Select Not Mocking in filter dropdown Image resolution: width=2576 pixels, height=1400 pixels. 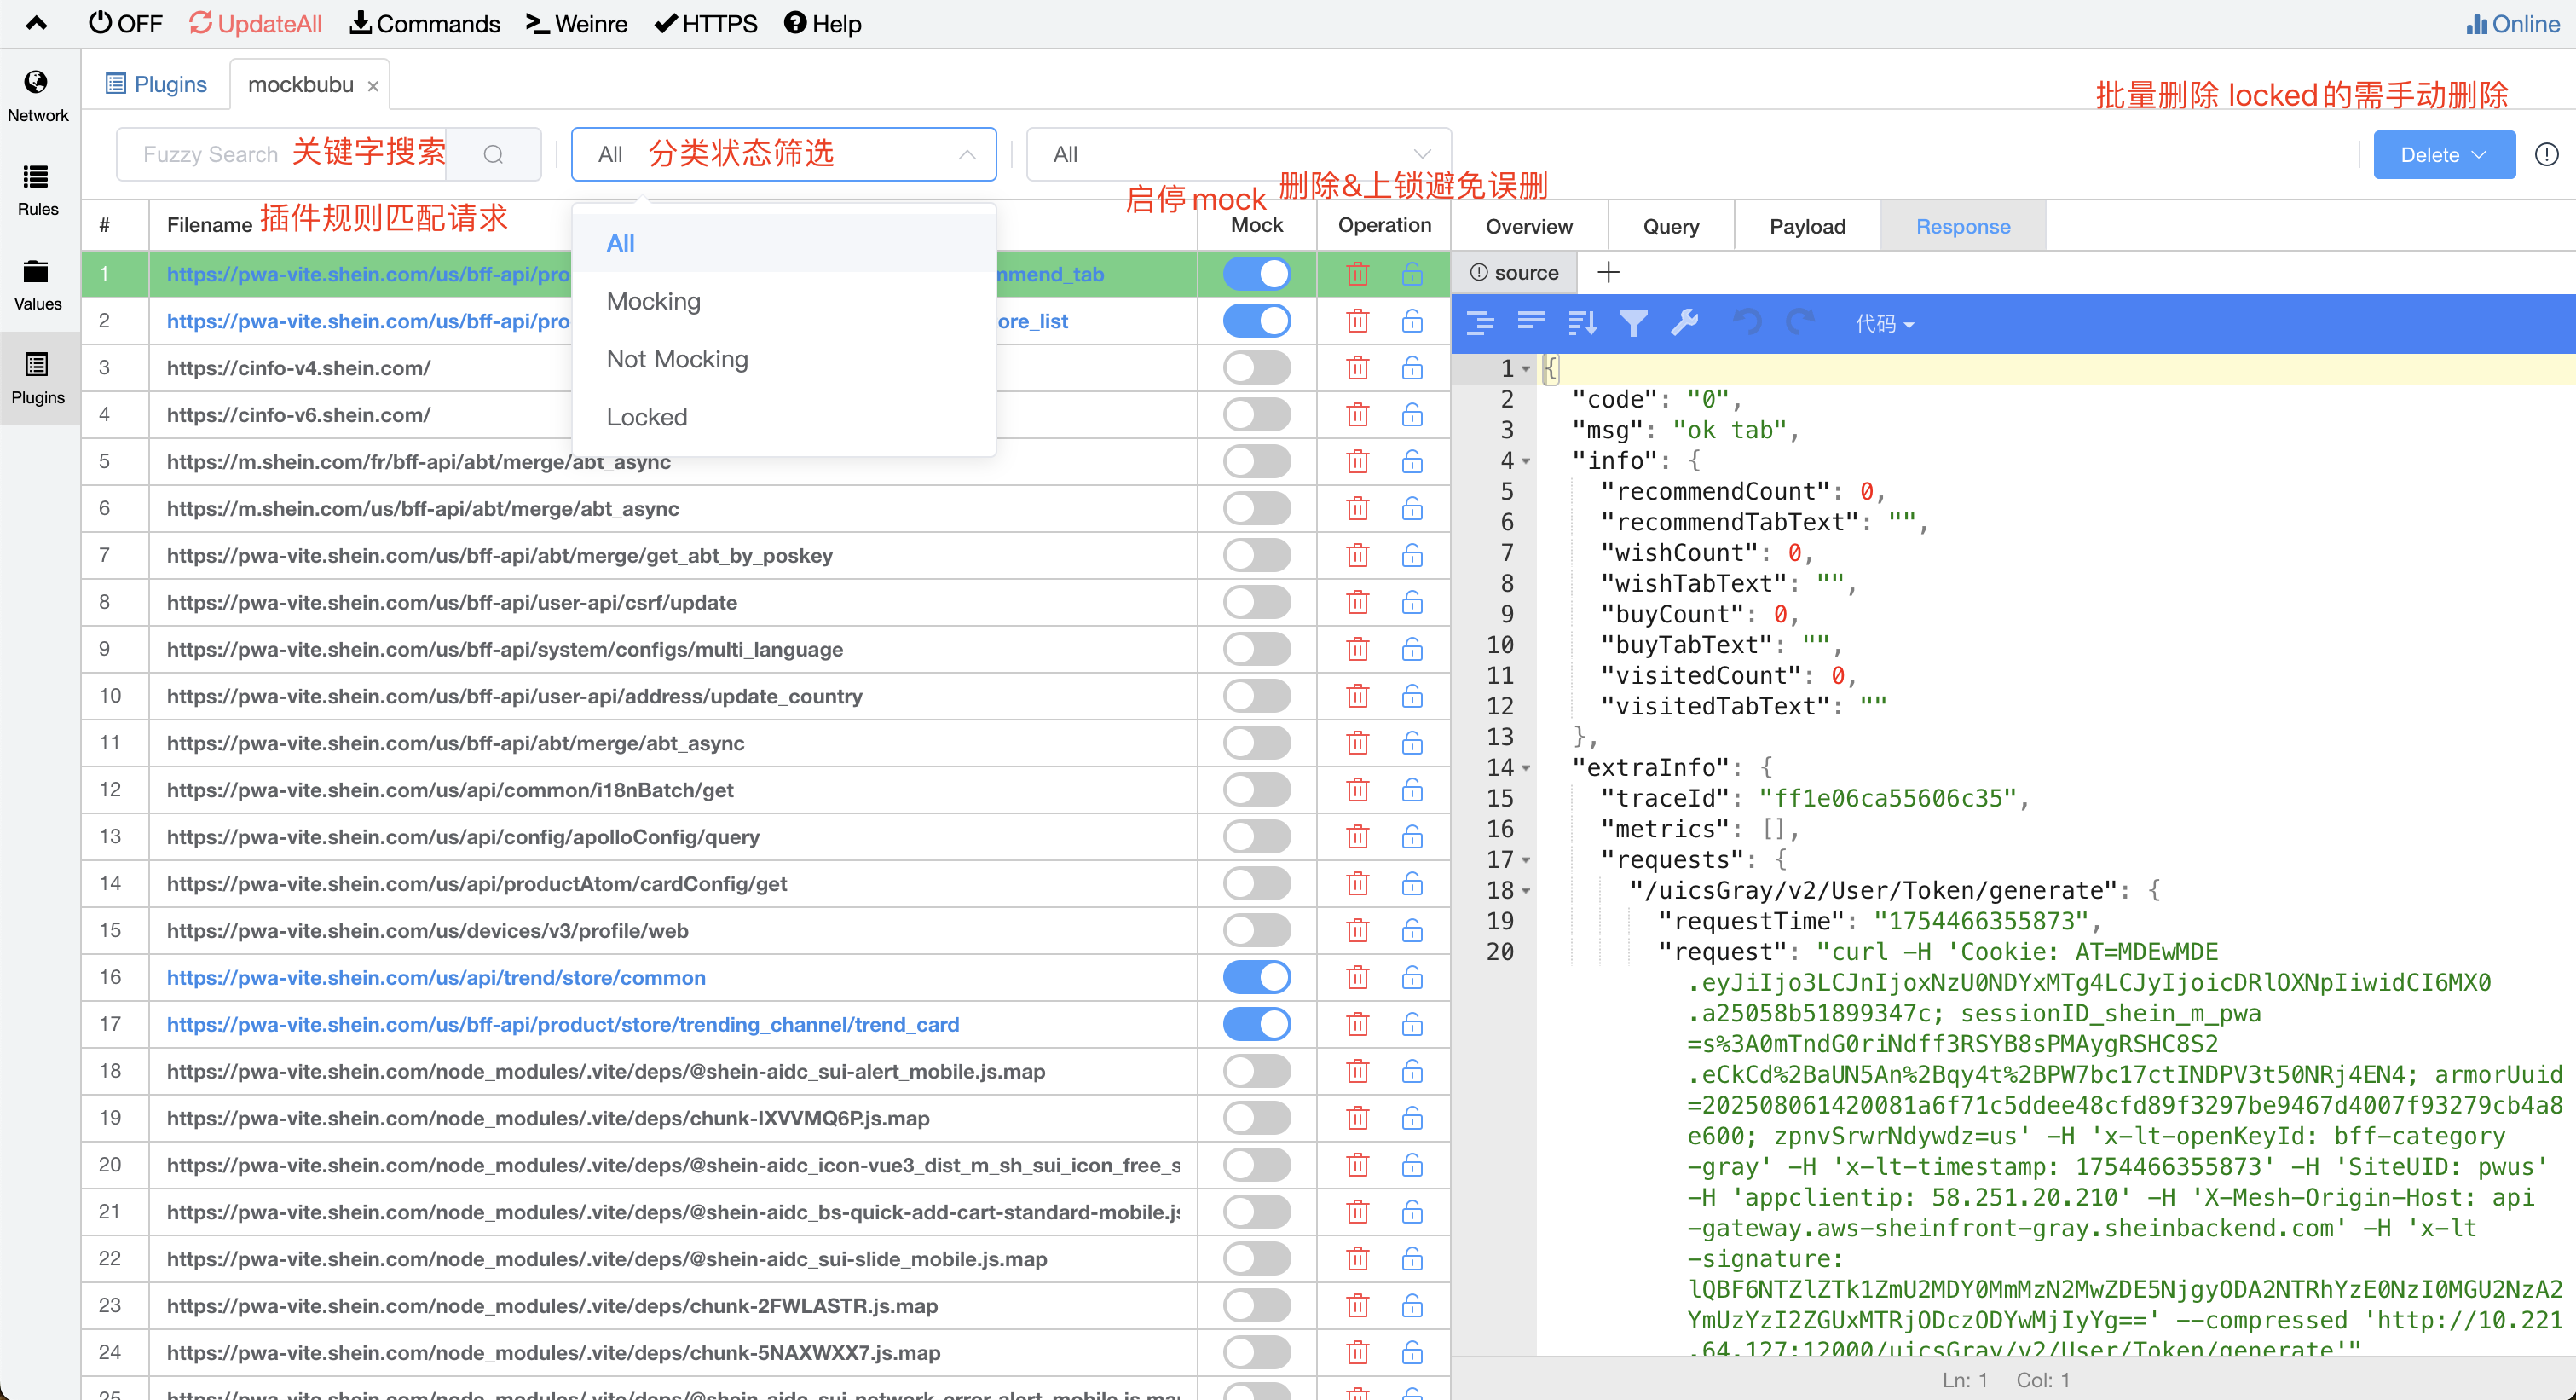(x=677, y=359)
